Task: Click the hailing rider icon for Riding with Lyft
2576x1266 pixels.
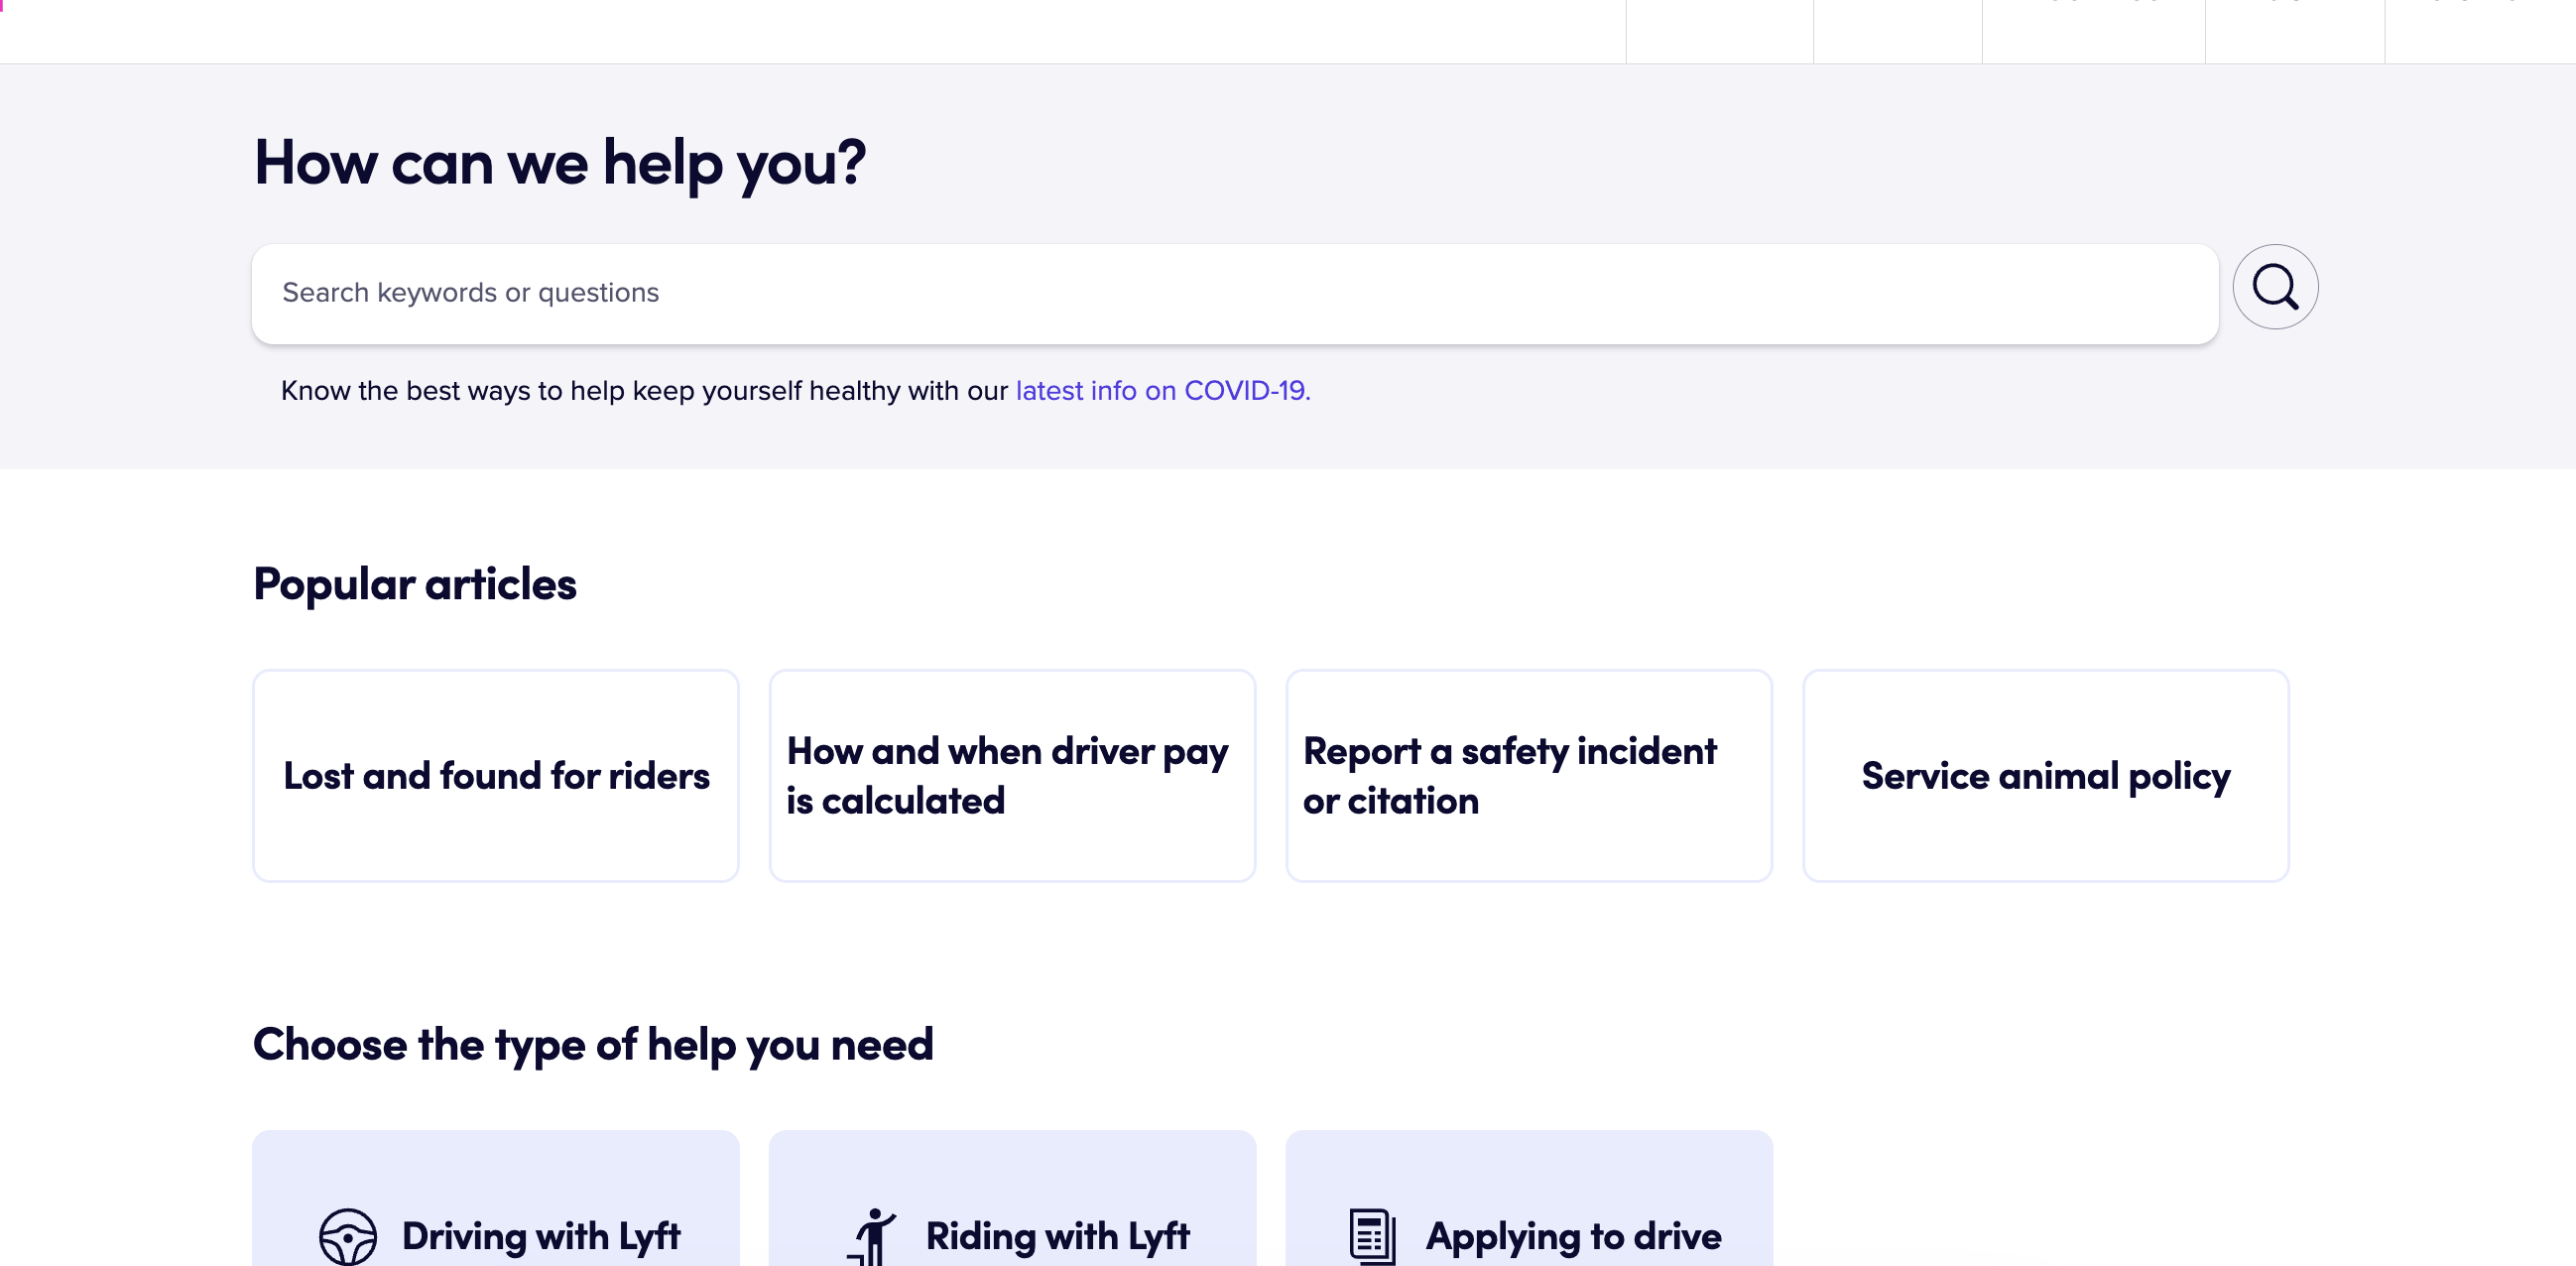Action: pos(872,1236)
